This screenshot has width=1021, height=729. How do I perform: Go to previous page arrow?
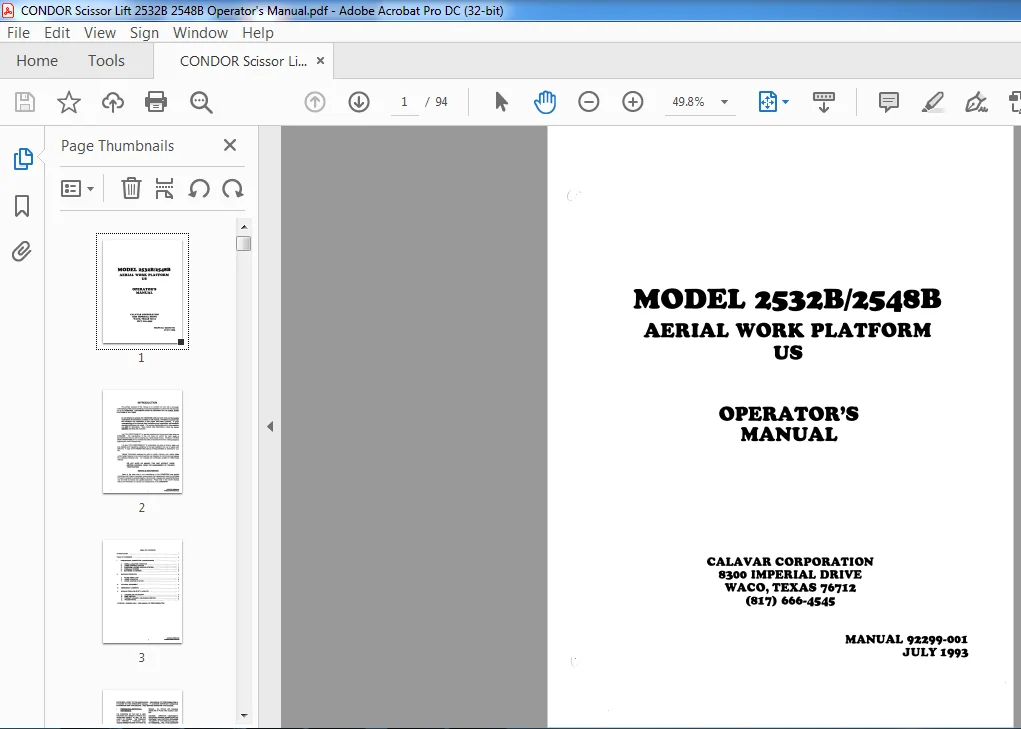point(315,102)
